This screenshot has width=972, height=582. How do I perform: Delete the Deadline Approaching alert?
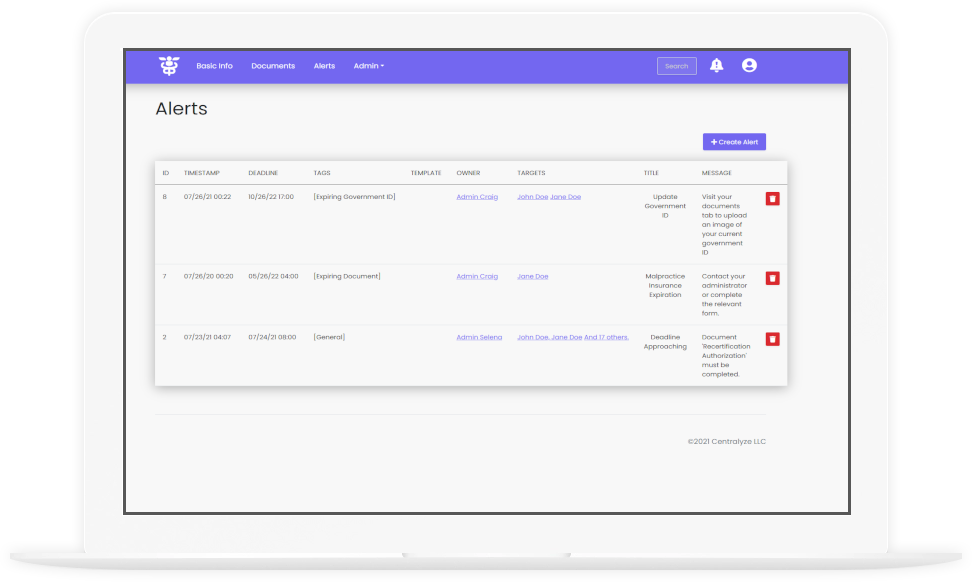click(773, 339)
